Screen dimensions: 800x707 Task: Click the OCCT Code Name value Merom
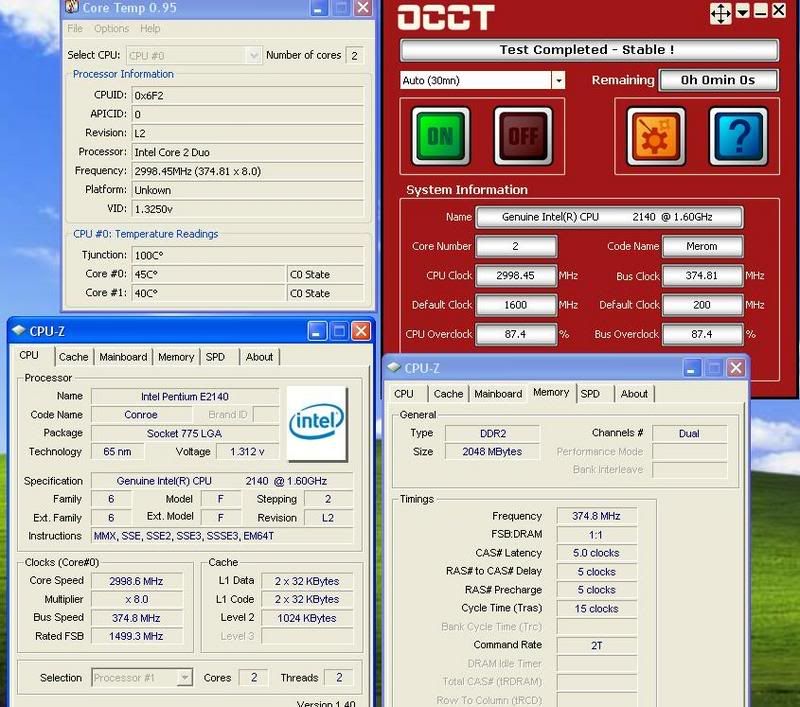pyautogui.click(x=702, y=246)
